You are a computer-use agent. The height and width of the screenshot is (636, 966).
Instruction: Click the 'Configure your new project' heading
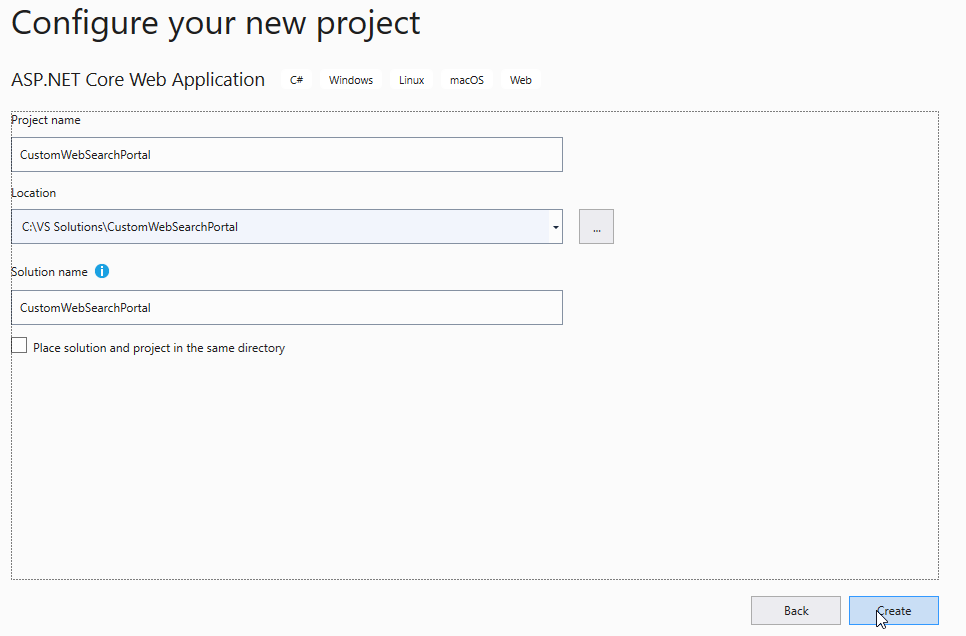tap(216, 23)
